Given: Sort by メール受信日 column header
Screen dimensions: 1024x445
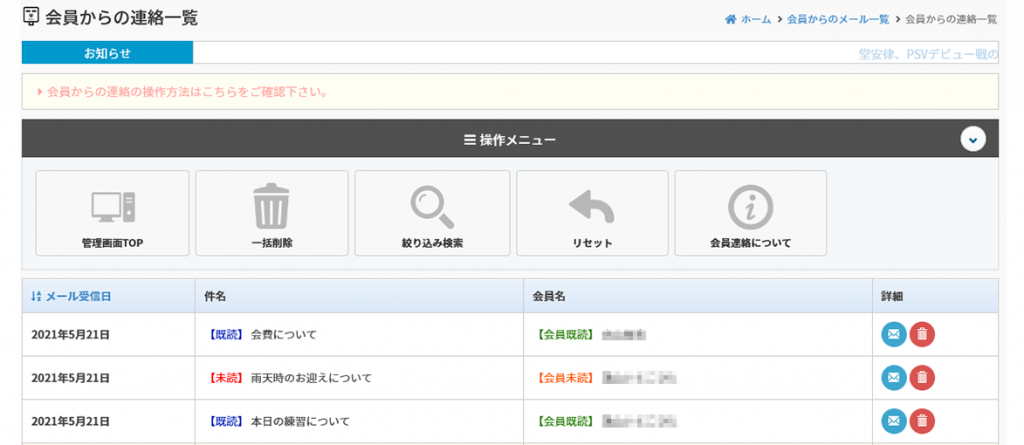Looking at the screenshot, I should pyautogui.click(x=71, y=296).
